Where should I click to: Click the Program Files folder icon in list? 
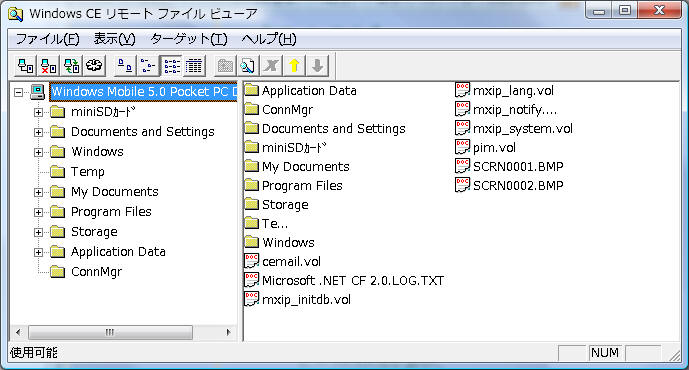(251, 185)
